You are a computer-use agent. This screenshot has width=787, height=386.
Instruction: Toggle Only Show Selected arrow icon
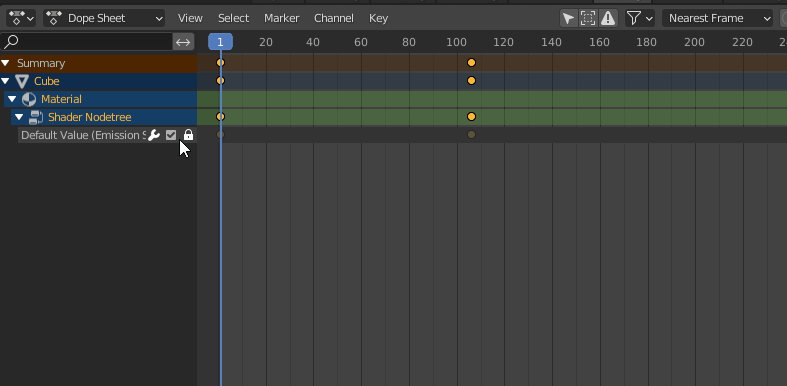click(568, 19)
